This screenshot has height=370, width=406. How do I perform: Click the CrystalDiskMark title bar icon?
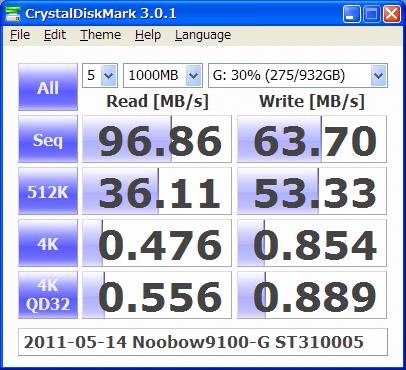tap(13, 14)
